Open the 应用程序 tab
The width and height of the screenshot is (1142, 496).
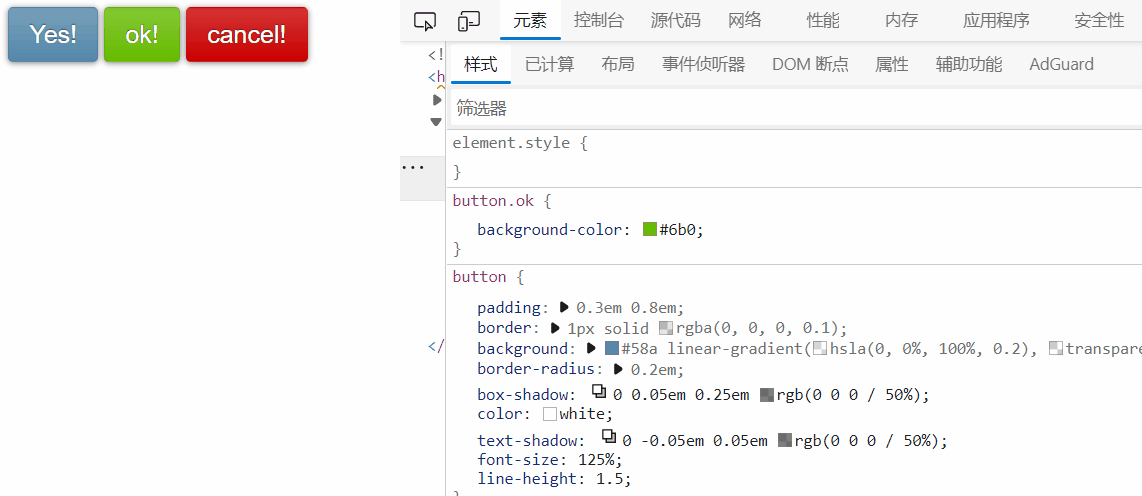click(x=996, y=20)
